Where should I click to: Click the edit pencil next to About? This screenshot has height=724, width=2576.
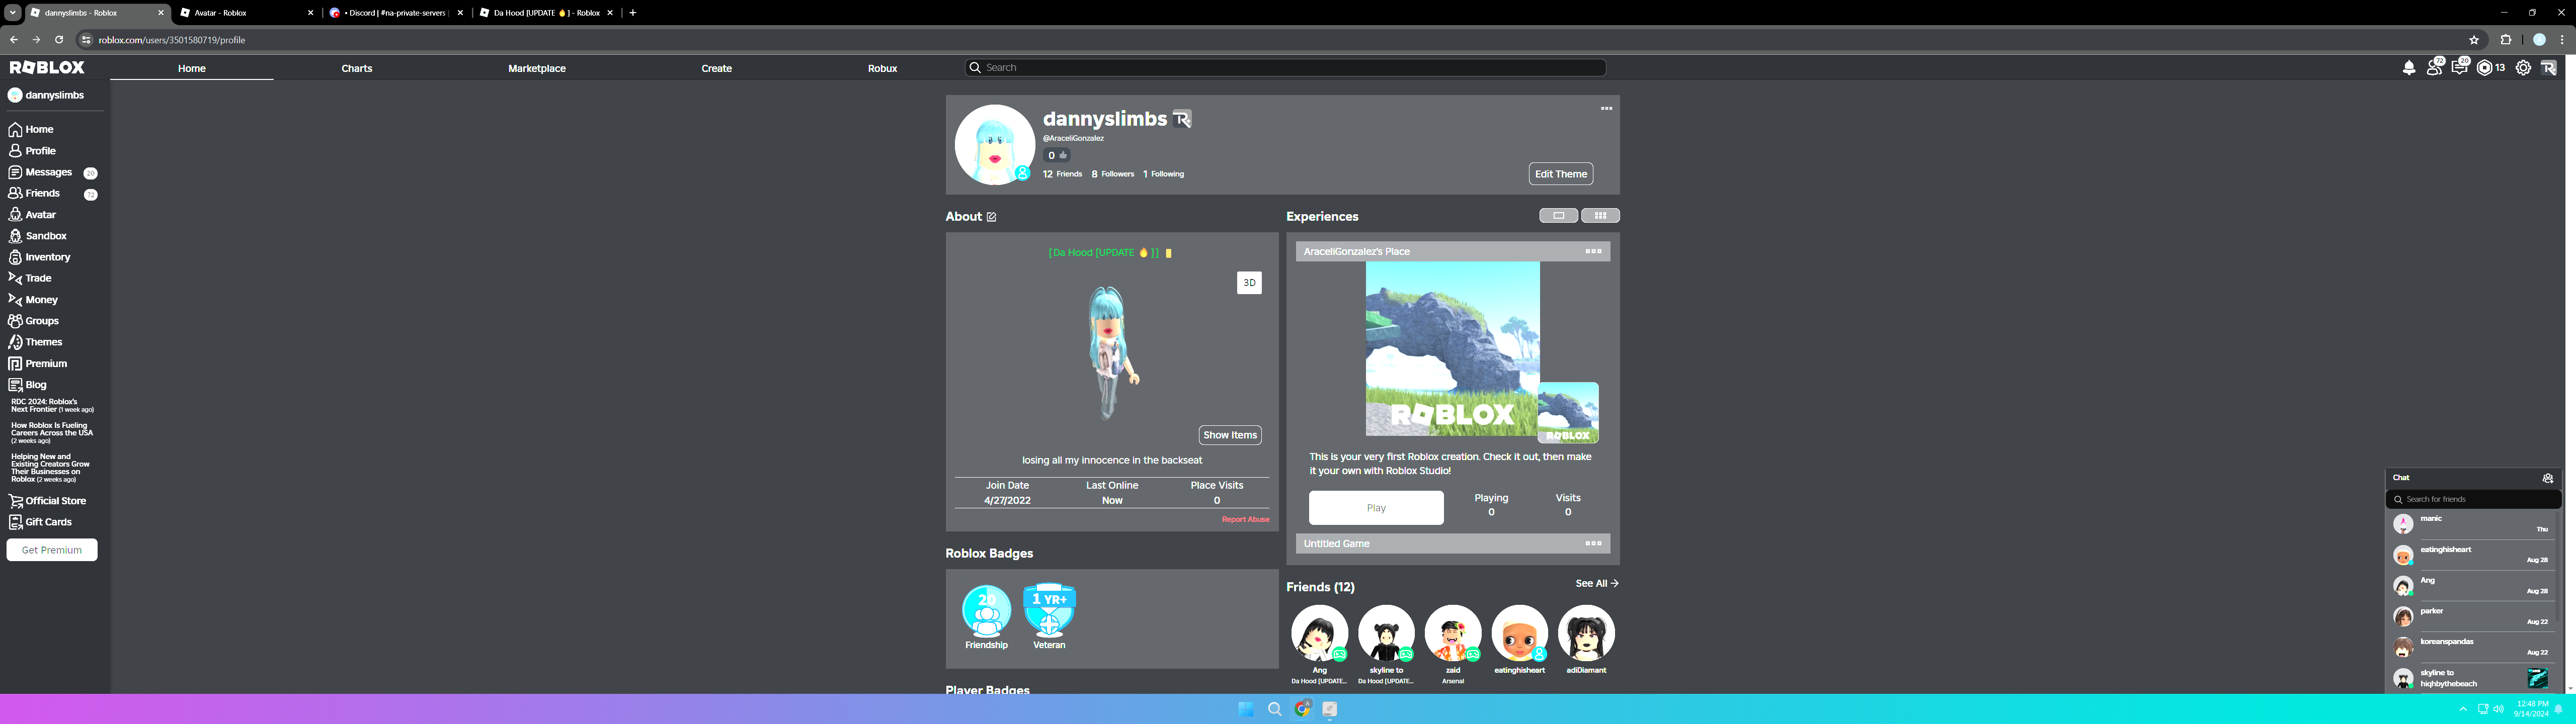pyautogui.click(x=991, y=217)
